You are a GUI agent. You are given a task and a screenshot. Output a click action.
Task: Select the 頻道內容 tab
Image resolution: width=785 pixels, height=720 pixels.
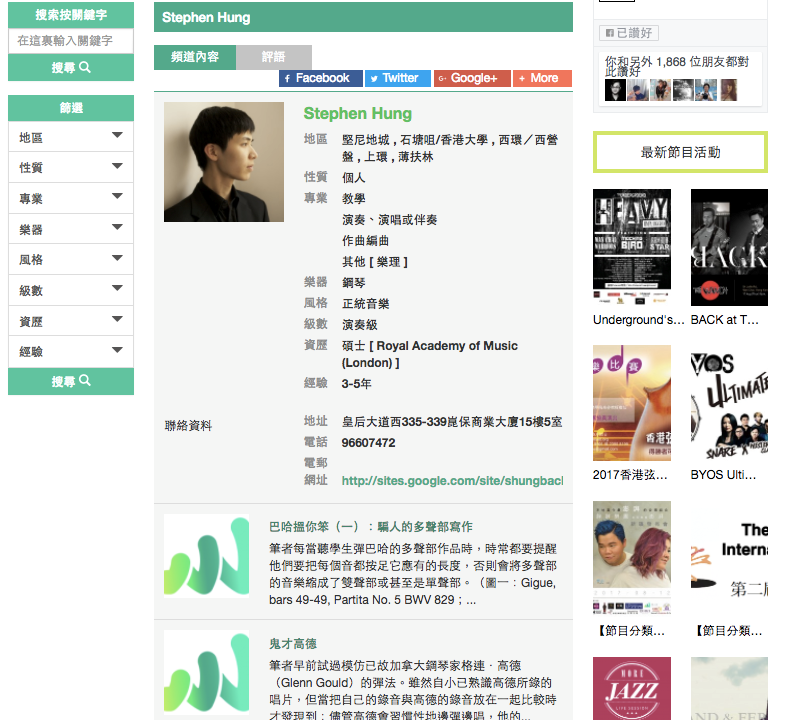195,57
